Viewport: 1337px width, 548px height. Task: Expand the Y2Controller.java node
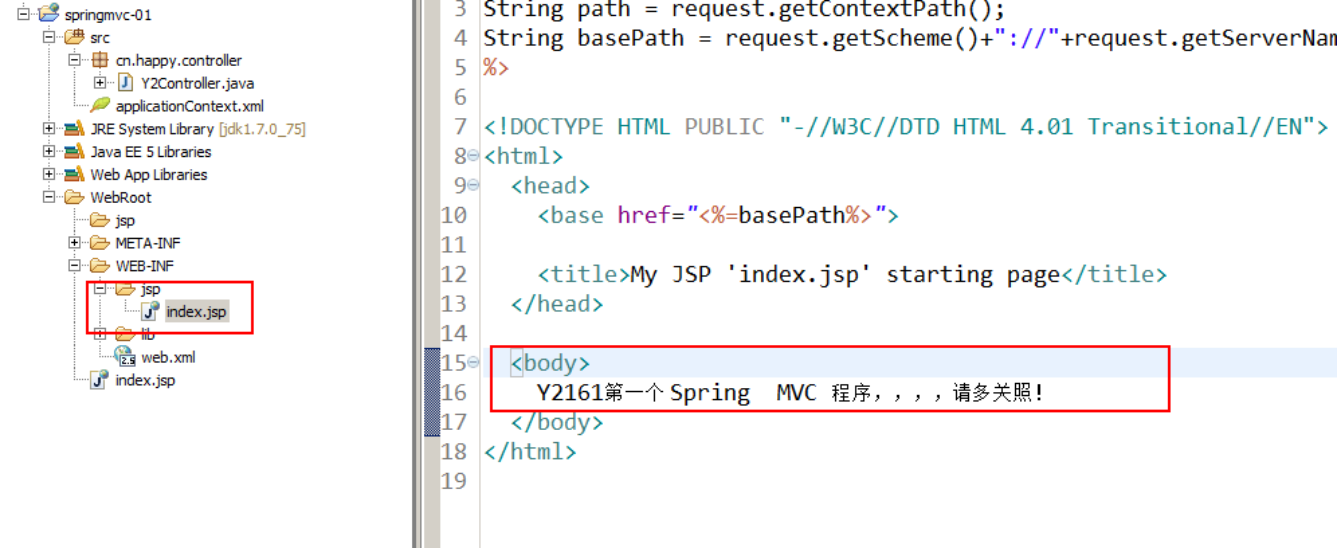99,83
